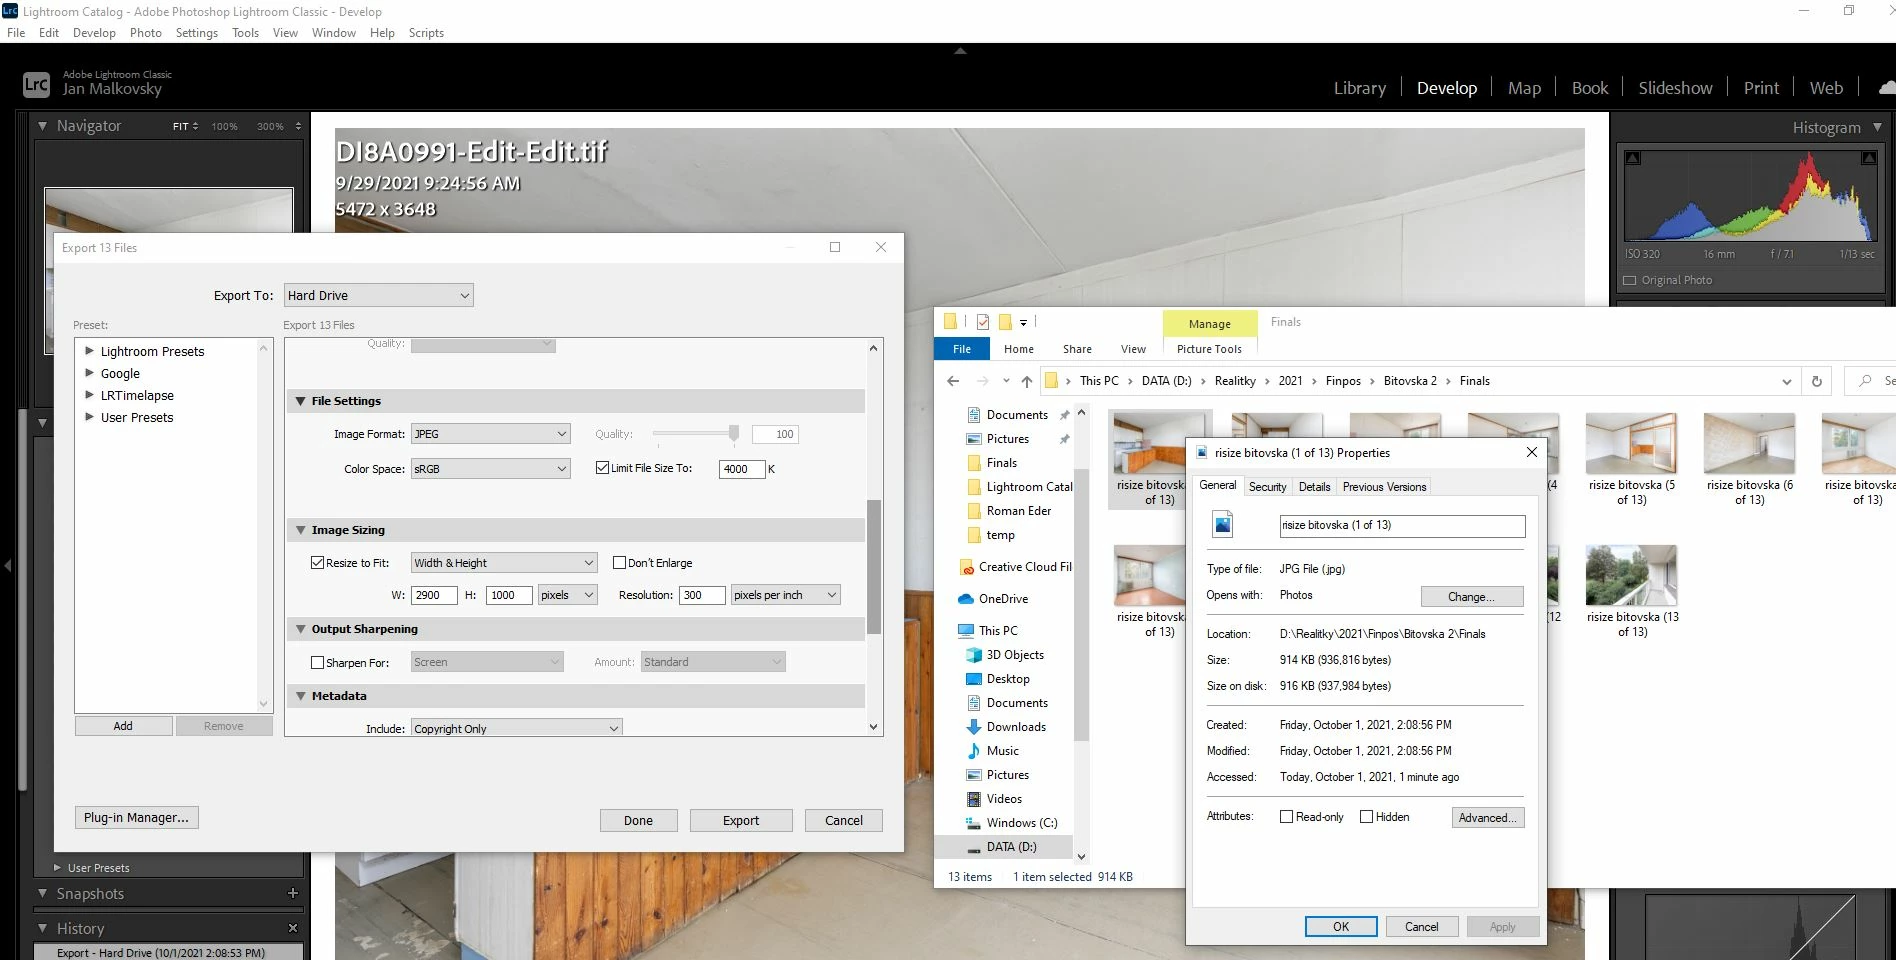Open Picture Tools ribbon tab
This screenshot has height=960, width=1896.
(x=1209, y=349)
